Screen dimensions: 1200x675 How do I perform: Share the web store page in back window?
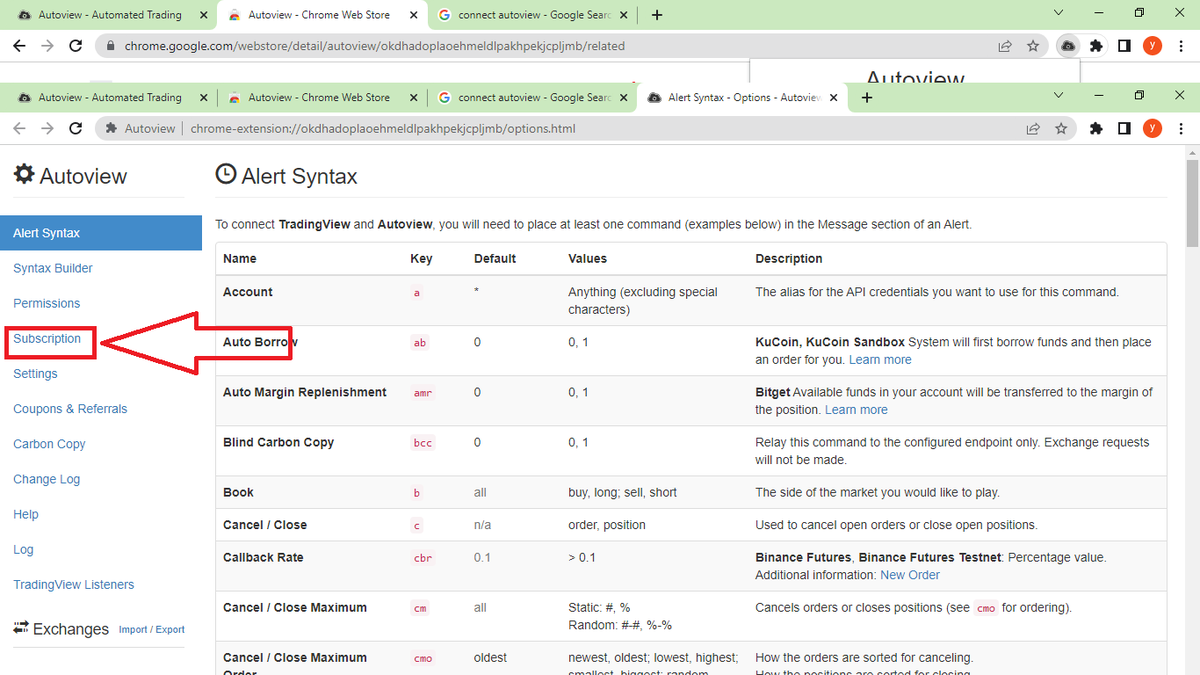(x=1005, y=46)
